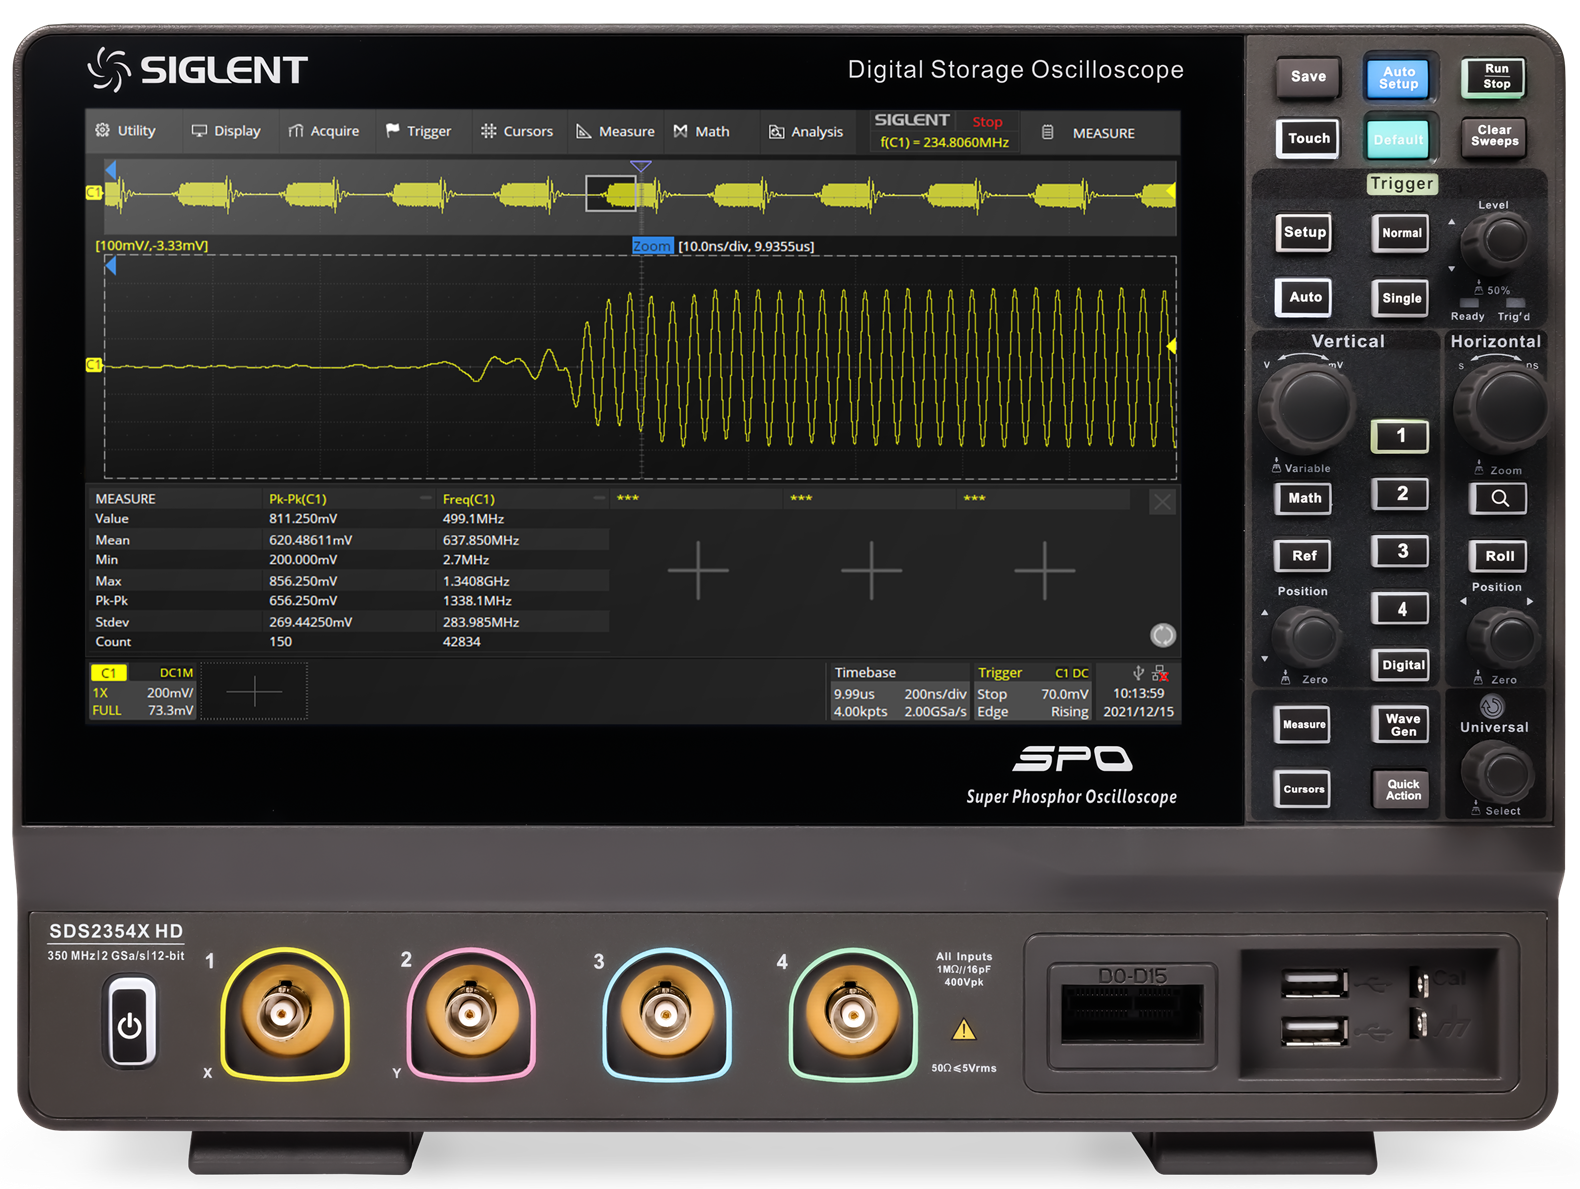
Task: Toggle the Touch screen button
Action: point(1308,138)
